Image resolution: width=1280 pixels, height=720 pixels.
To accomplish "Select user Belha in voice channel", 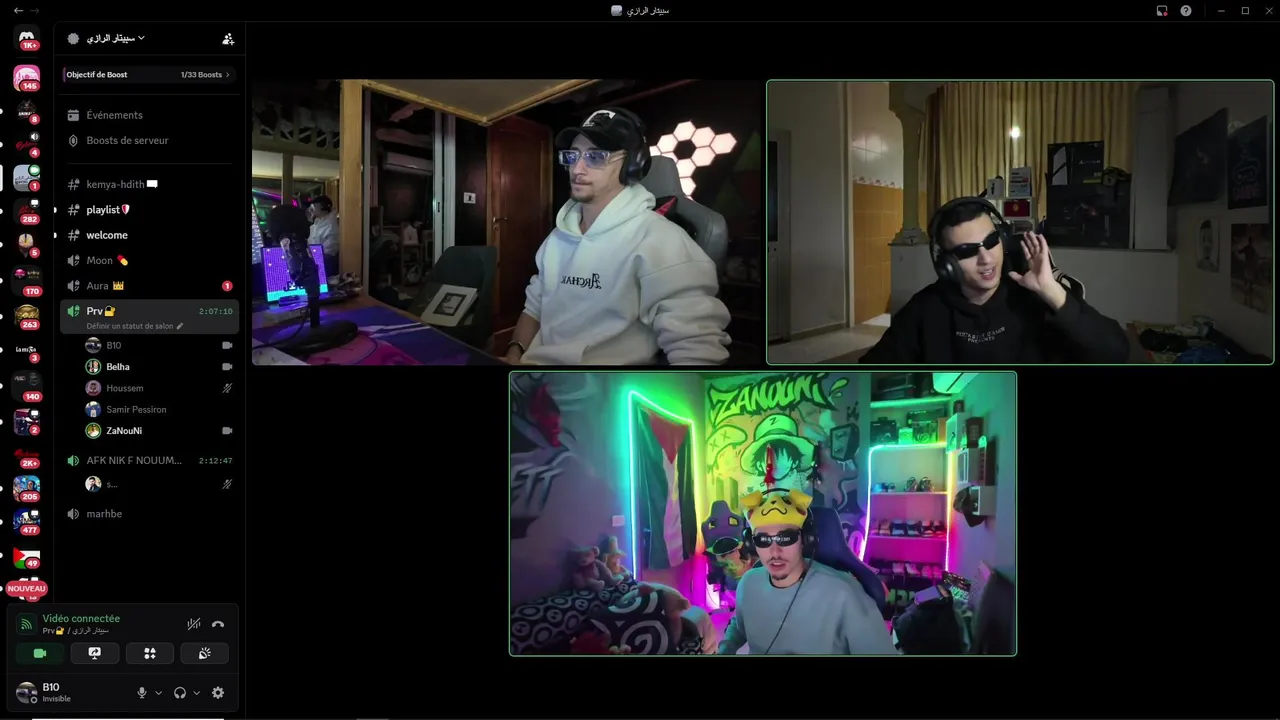I will pyautogui.click(x=160, y=367).
